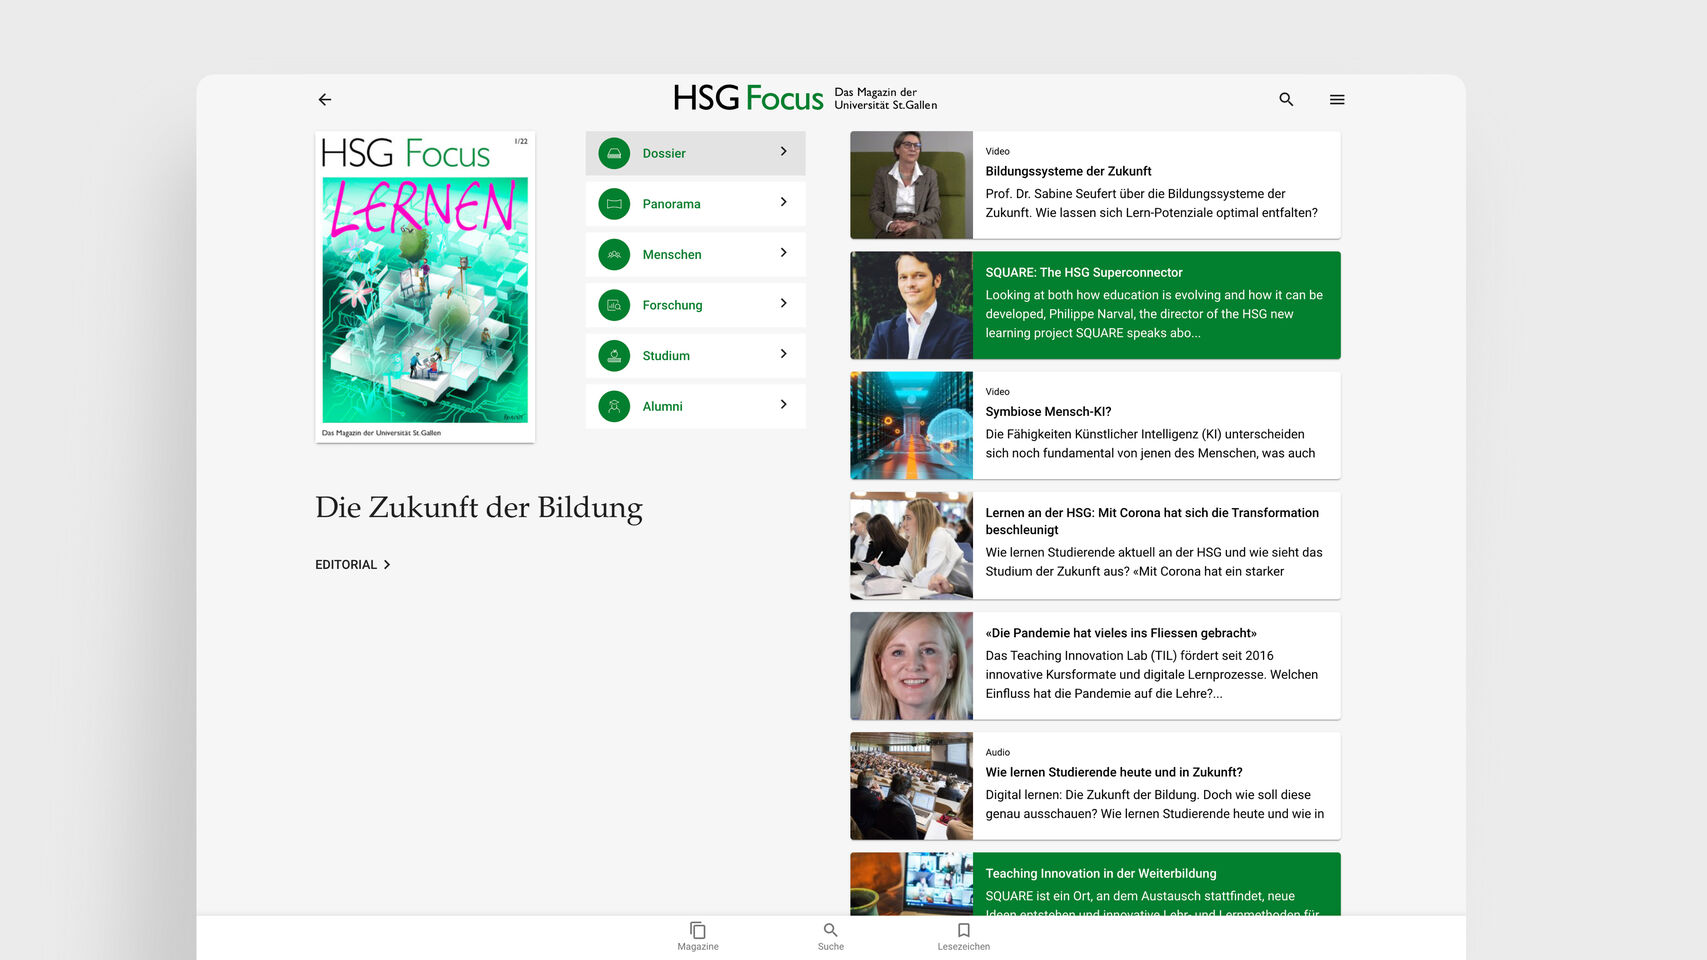Click the Alumni section round icon
This screenshot has height=960, width=1707.
[x=614, y=406]
